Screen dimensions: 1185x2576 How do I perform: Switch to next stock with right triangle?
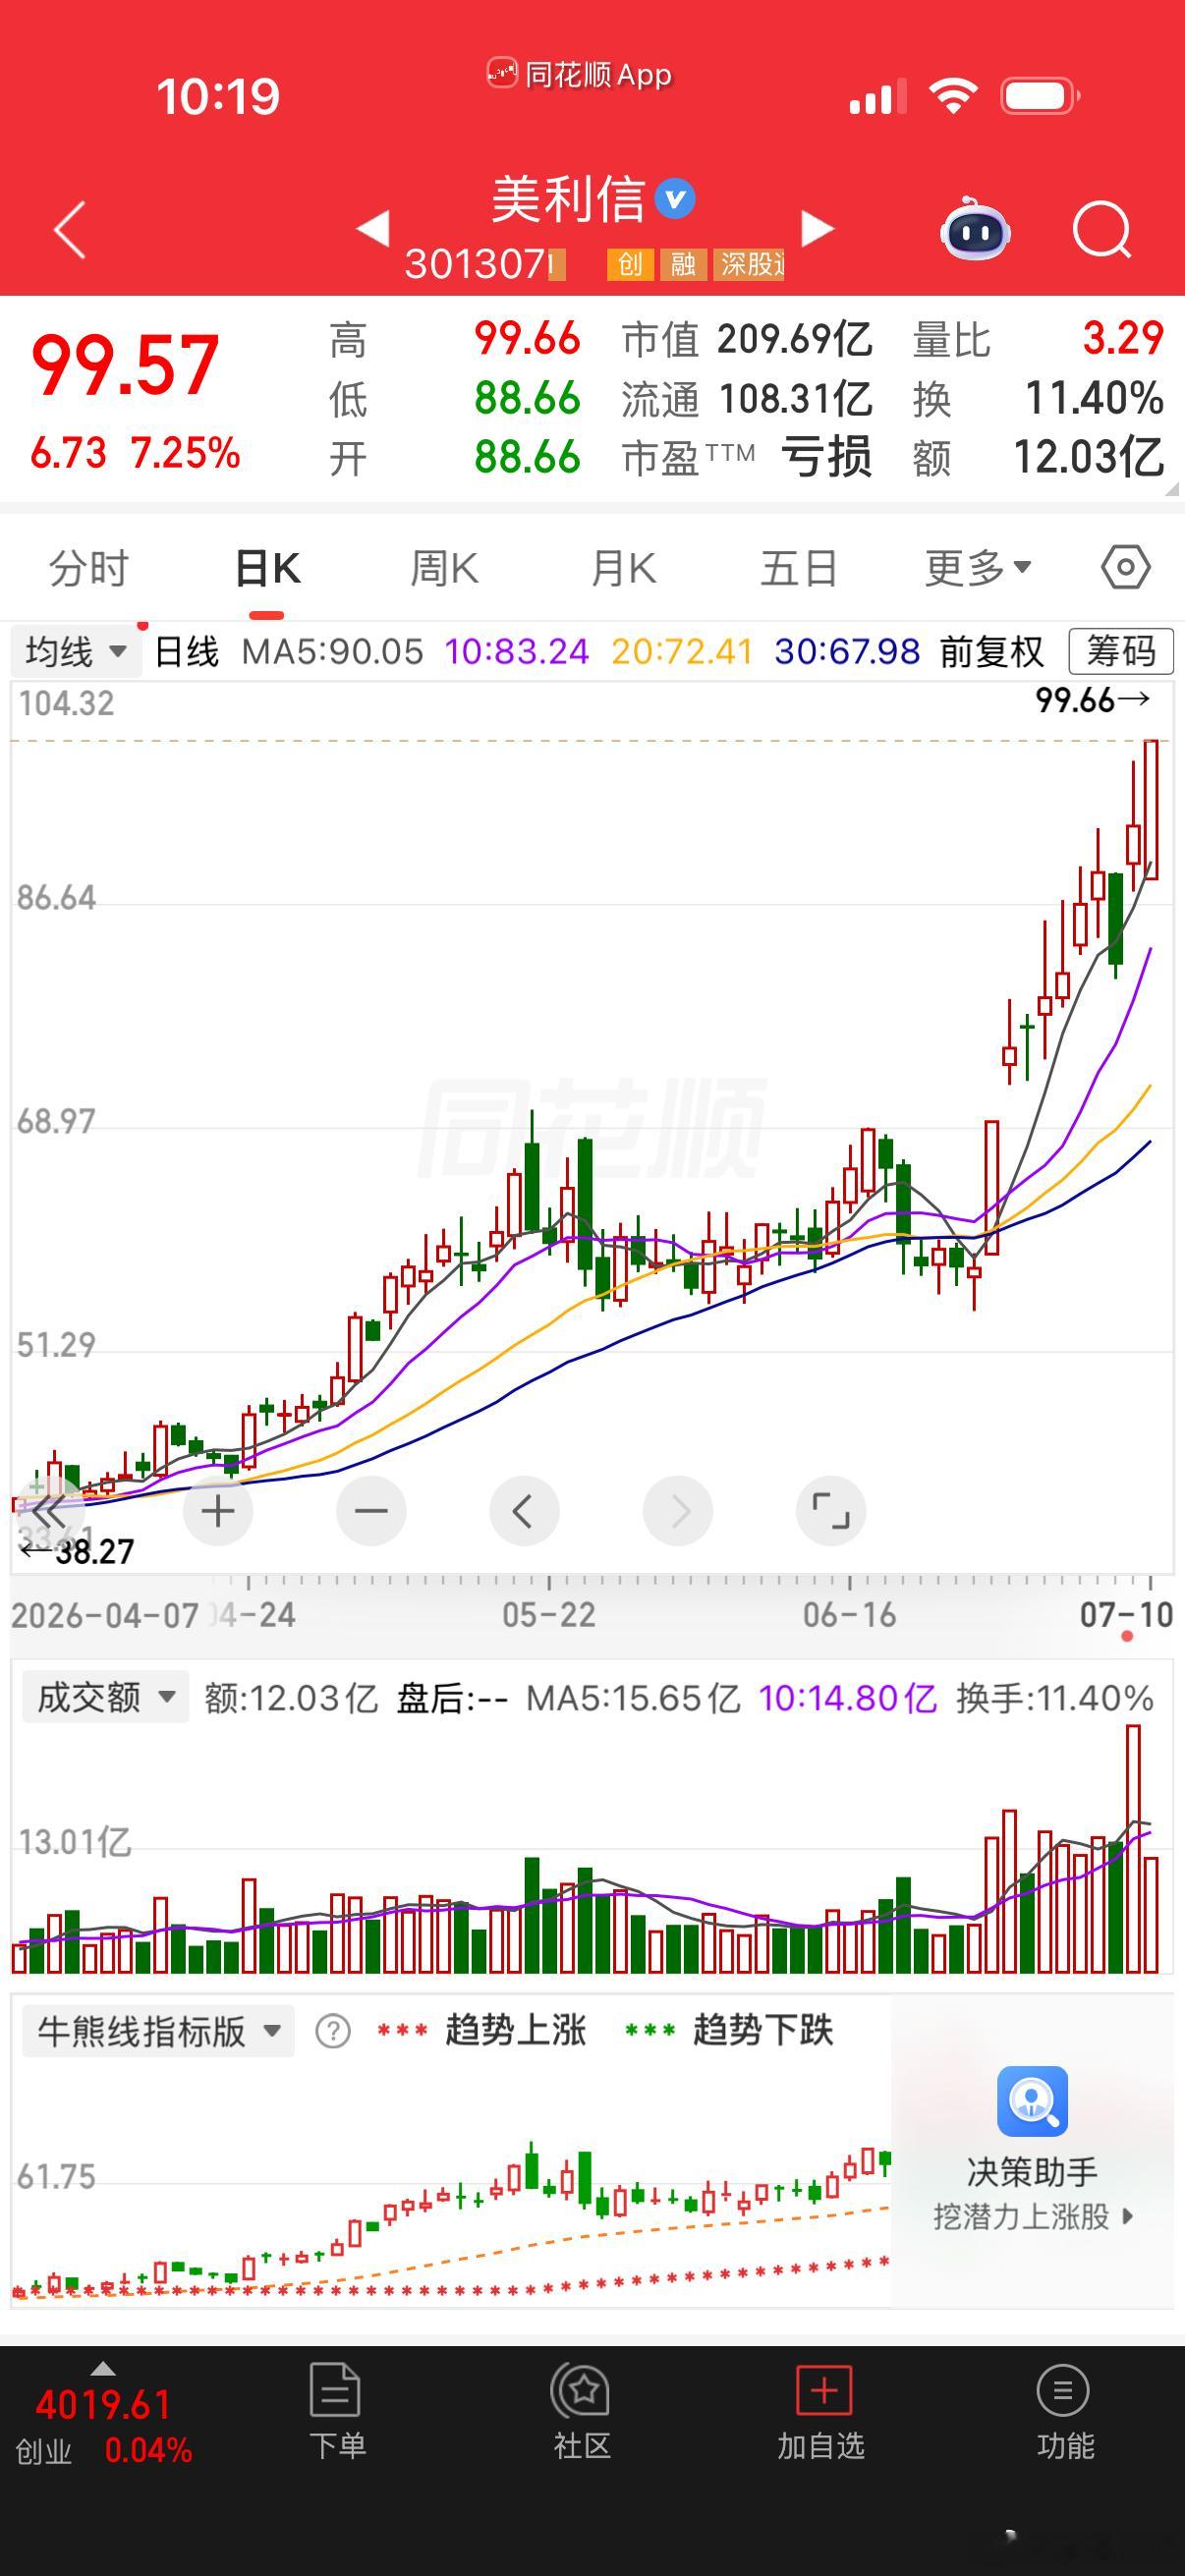(x=817, y=229)
